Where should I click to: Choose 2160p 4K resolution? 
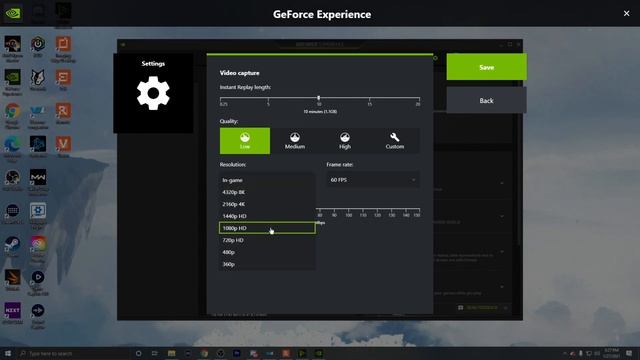(x=267, y=204)
